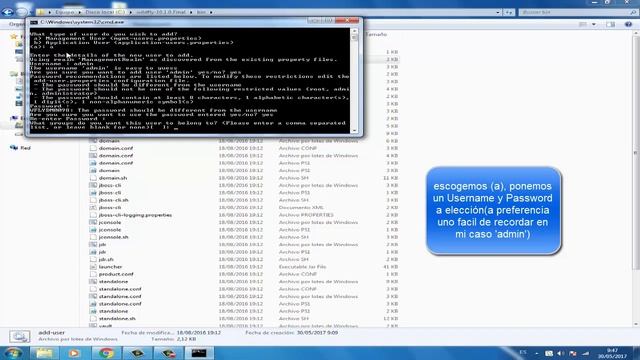Sort by the Tamaño column header
Viewport: 640px width, 360px height.
point(376,35)
